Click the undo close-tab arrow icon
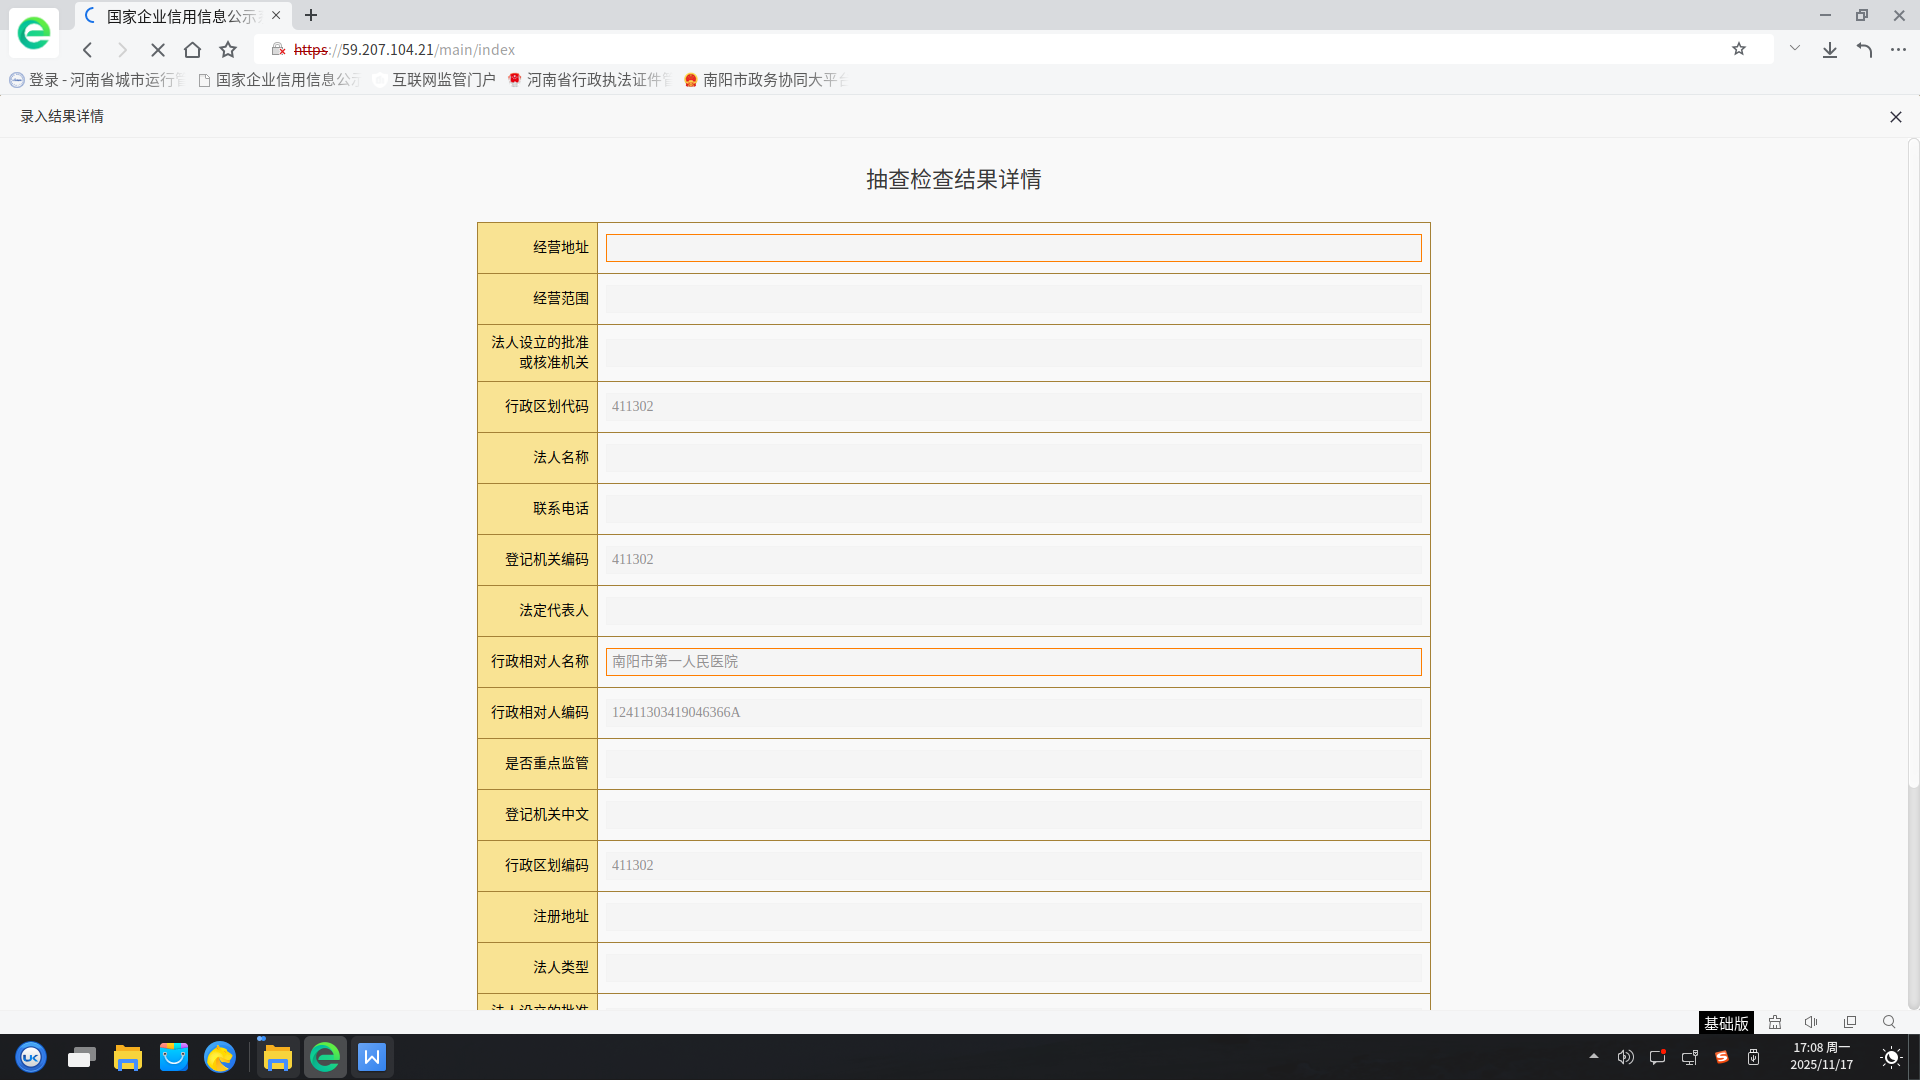Image resolution: width=1920 pixels, height=1080 pixels. click(x=1864, y=50)
